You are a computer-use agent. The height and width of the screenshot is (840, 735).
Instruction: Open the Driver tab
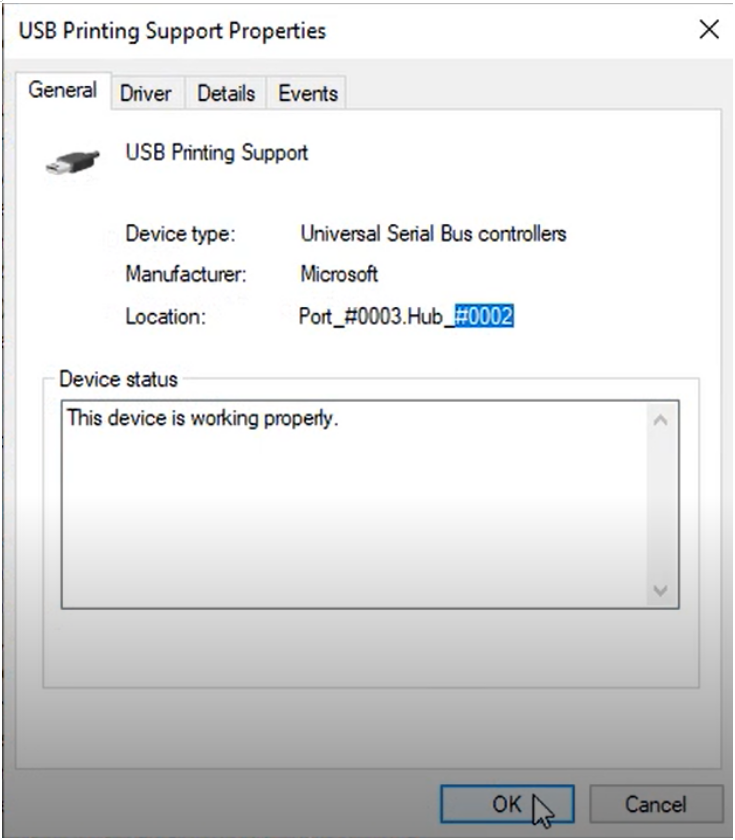tap(146, 94)
